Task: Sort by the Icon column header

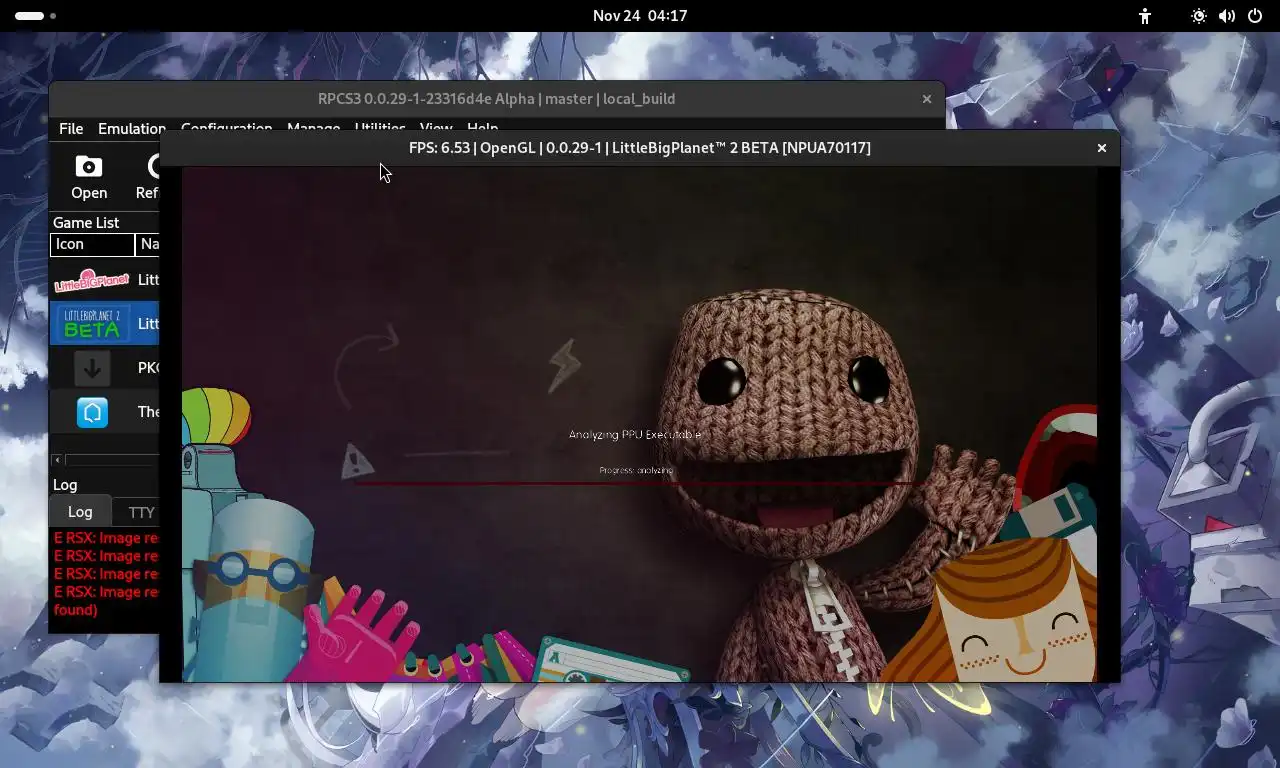Action: click(92, 244)
